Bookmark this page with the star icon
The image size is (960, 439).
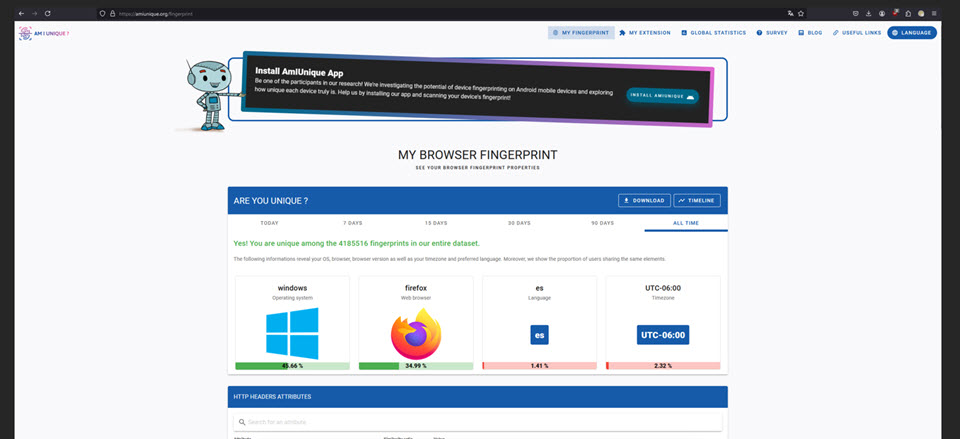(x=801, y=13)
